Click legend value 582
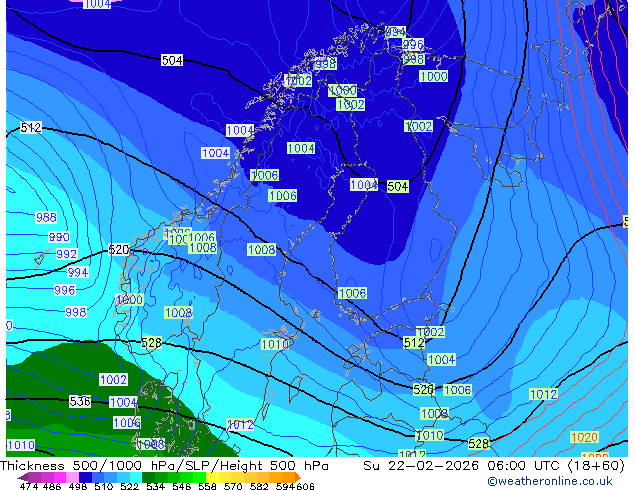This screenshot has height=490, width=634. click(259, 486)
